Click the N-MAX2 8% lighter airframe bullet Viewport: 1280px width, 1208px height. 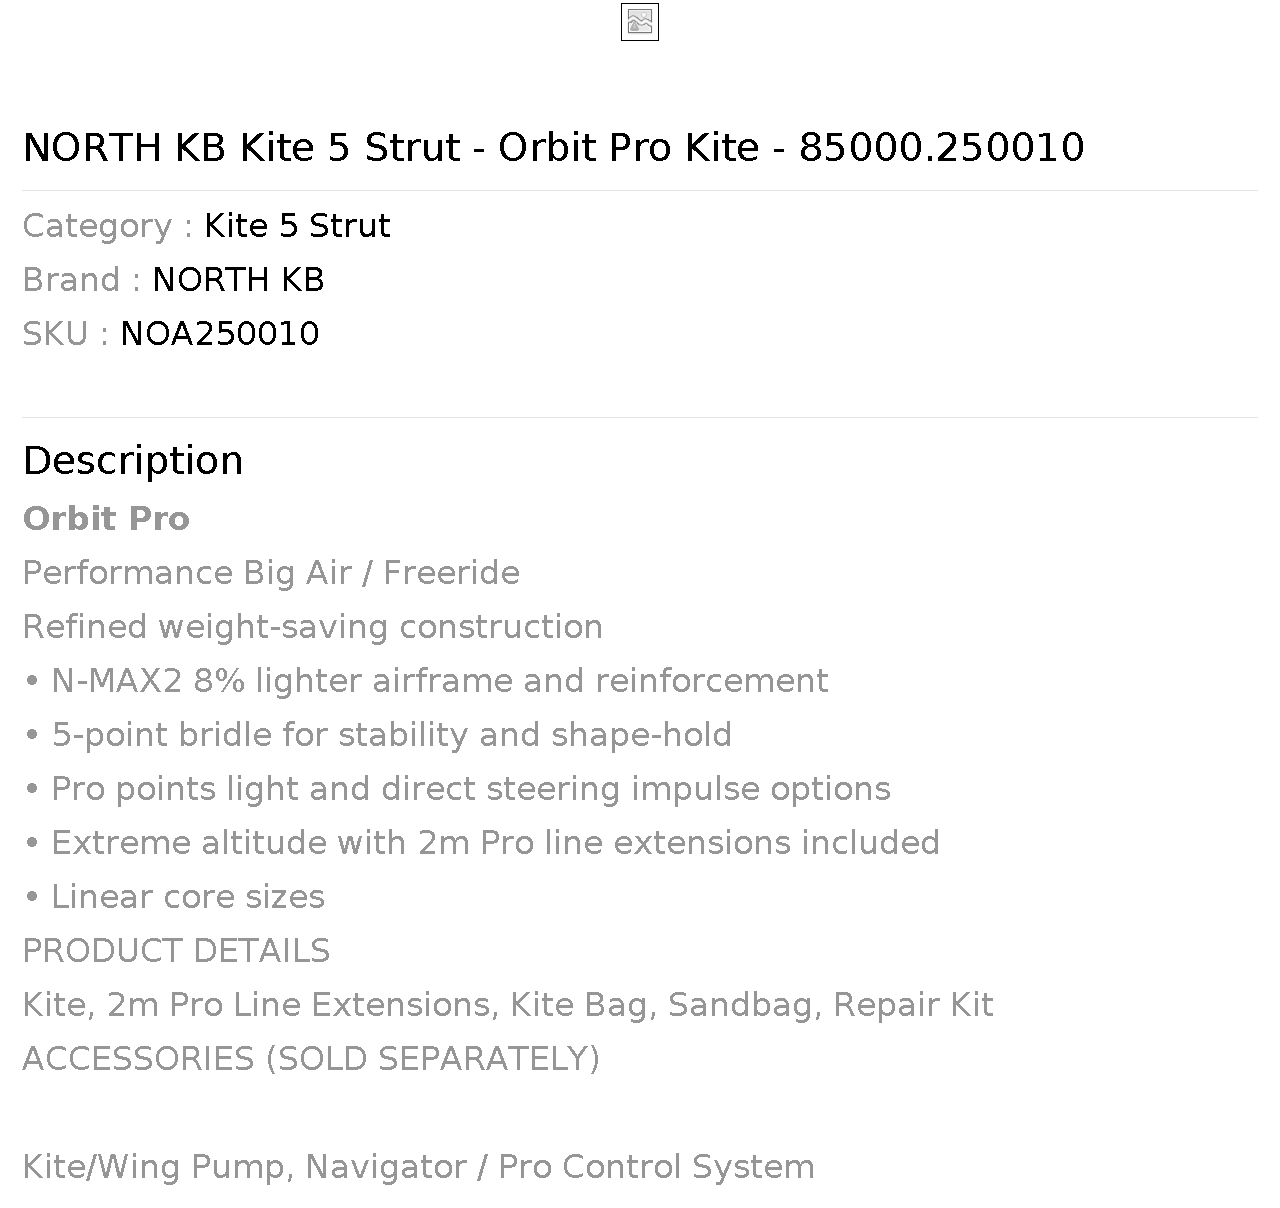click(x=426, y=680)
